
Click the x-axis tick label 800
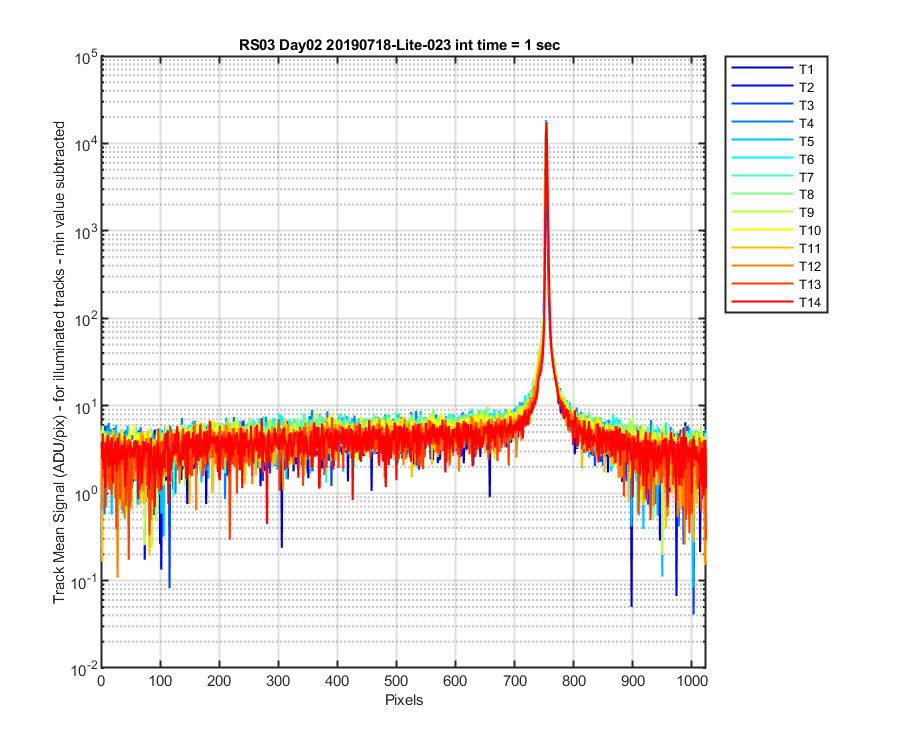click(573, 681)
